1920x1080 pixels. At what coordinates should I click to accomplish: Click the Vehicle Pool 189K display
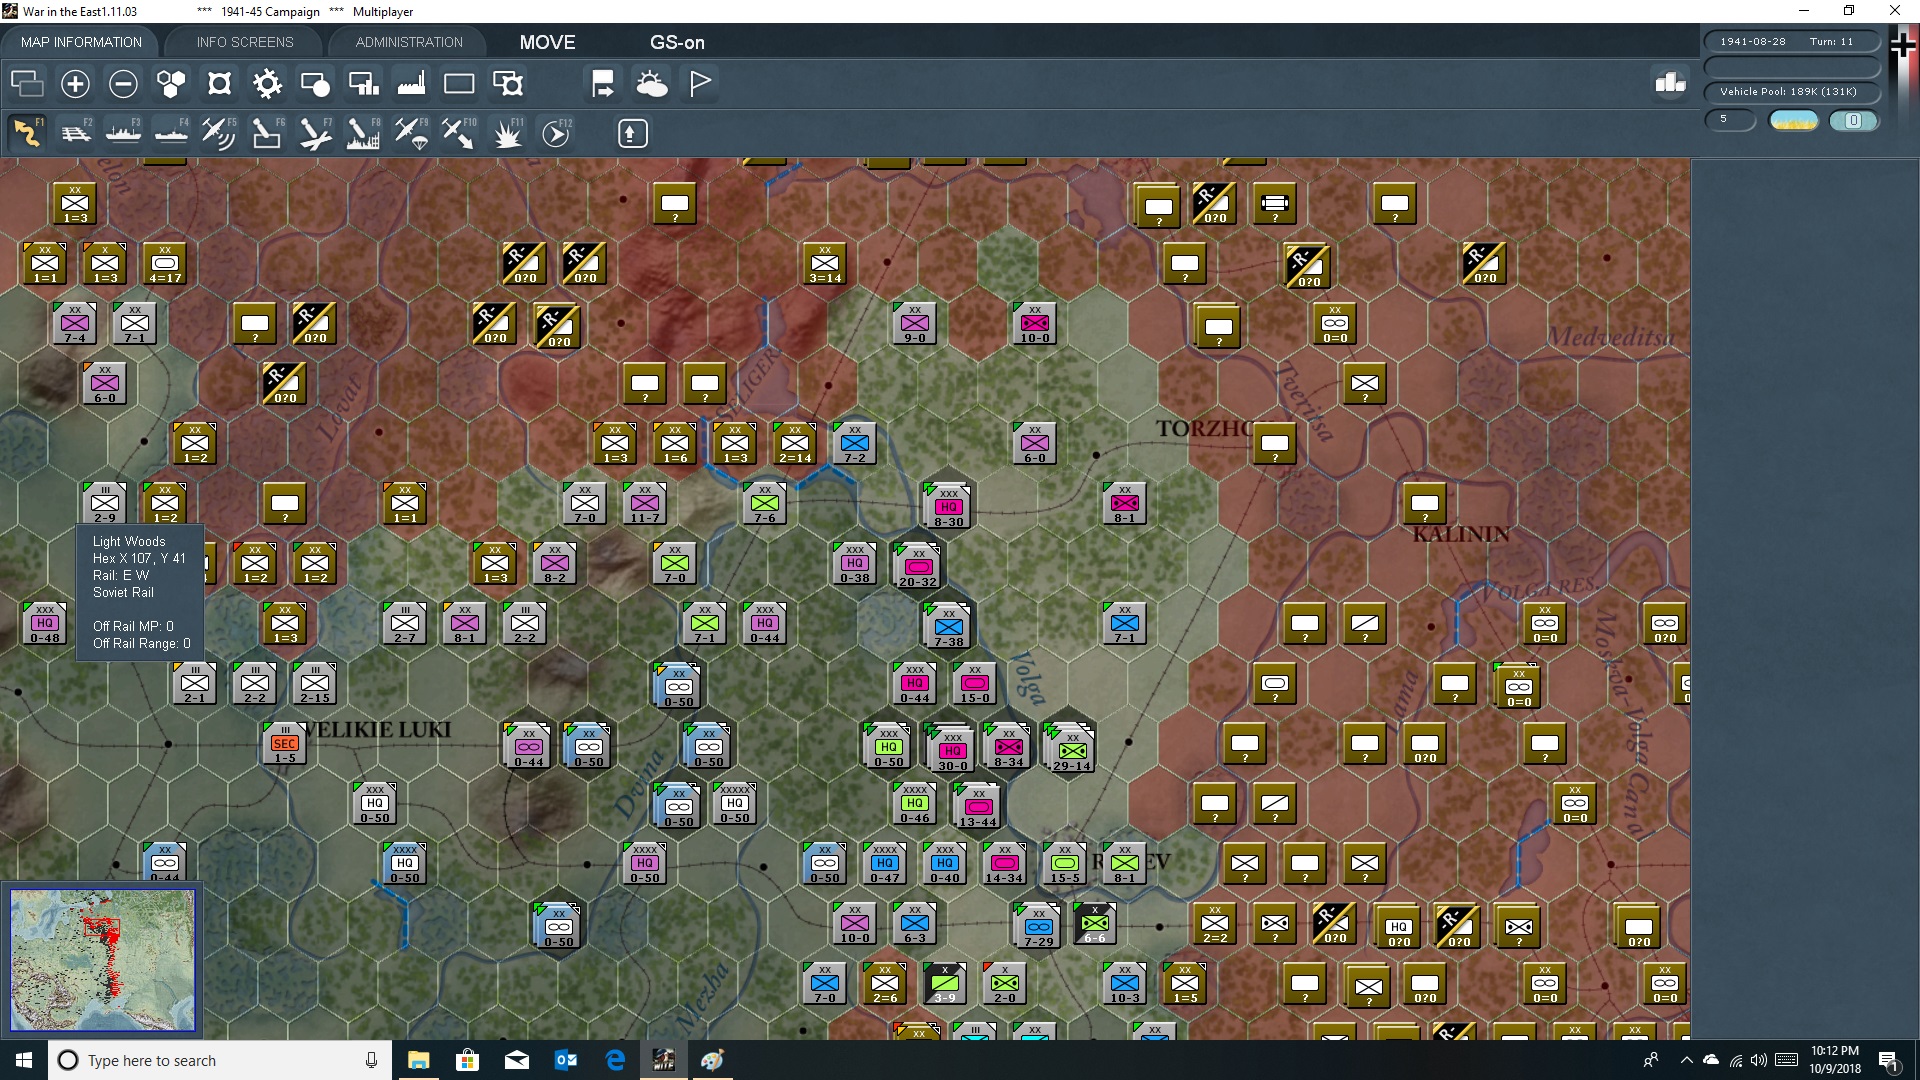tap(1792, 92)
